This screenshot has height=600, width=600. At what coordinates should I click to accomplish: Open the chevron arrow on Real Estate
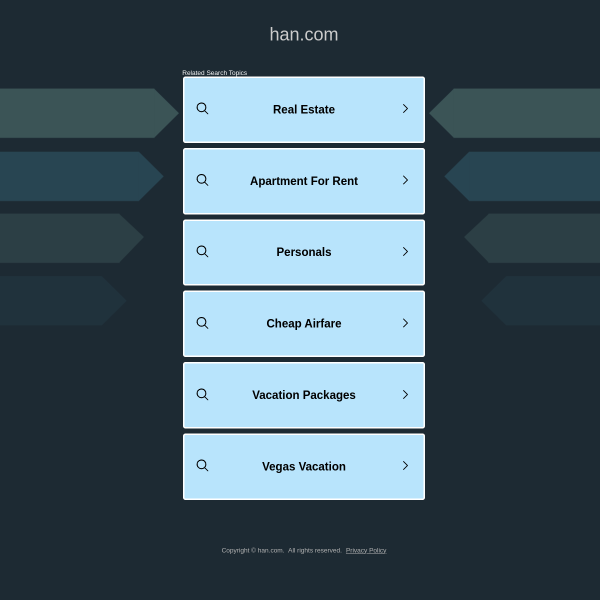pyautogui.click(x=405, y=109)
